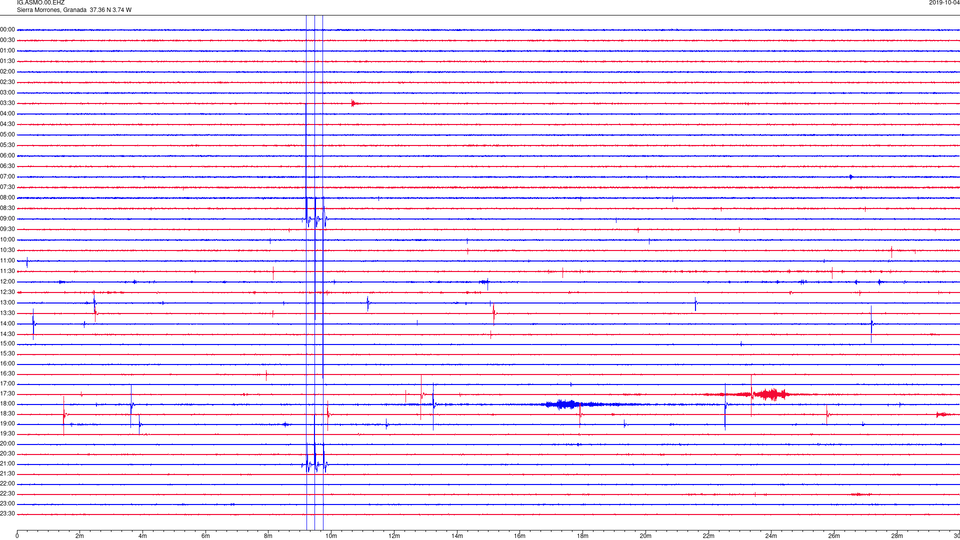The width and height of the screenshot is (960, 540).
Task: Click the red event marker on the 03:30 trace
Action: [354, 103]
